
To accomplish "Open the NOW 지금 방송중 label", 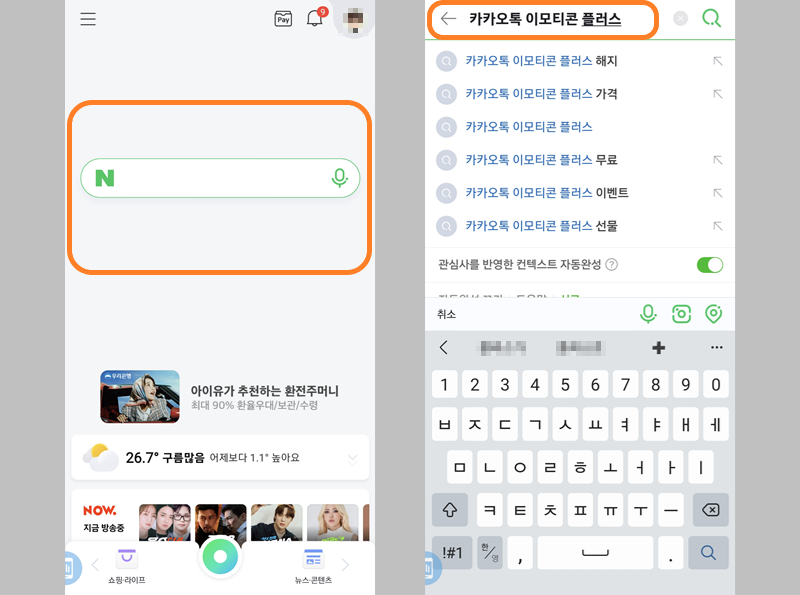I will (x=104, y=518).
